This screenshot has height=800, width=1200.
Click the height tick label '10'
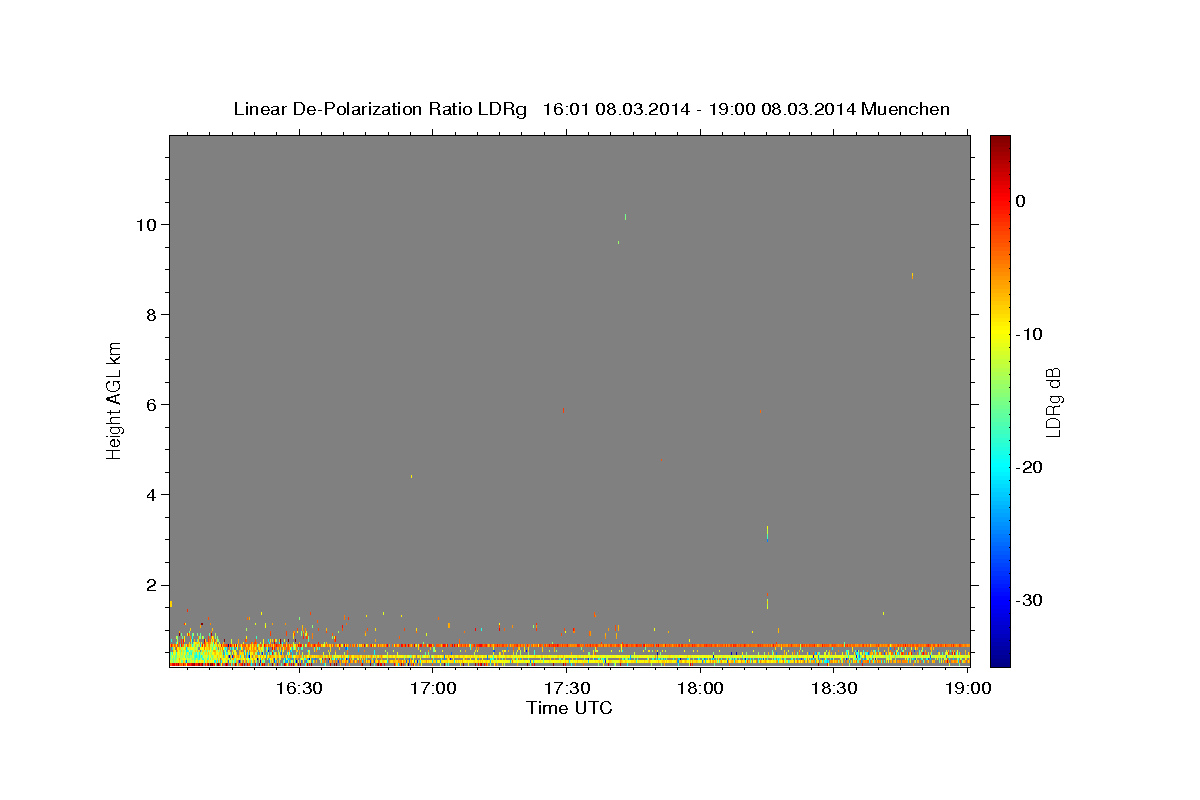point(146,224)
